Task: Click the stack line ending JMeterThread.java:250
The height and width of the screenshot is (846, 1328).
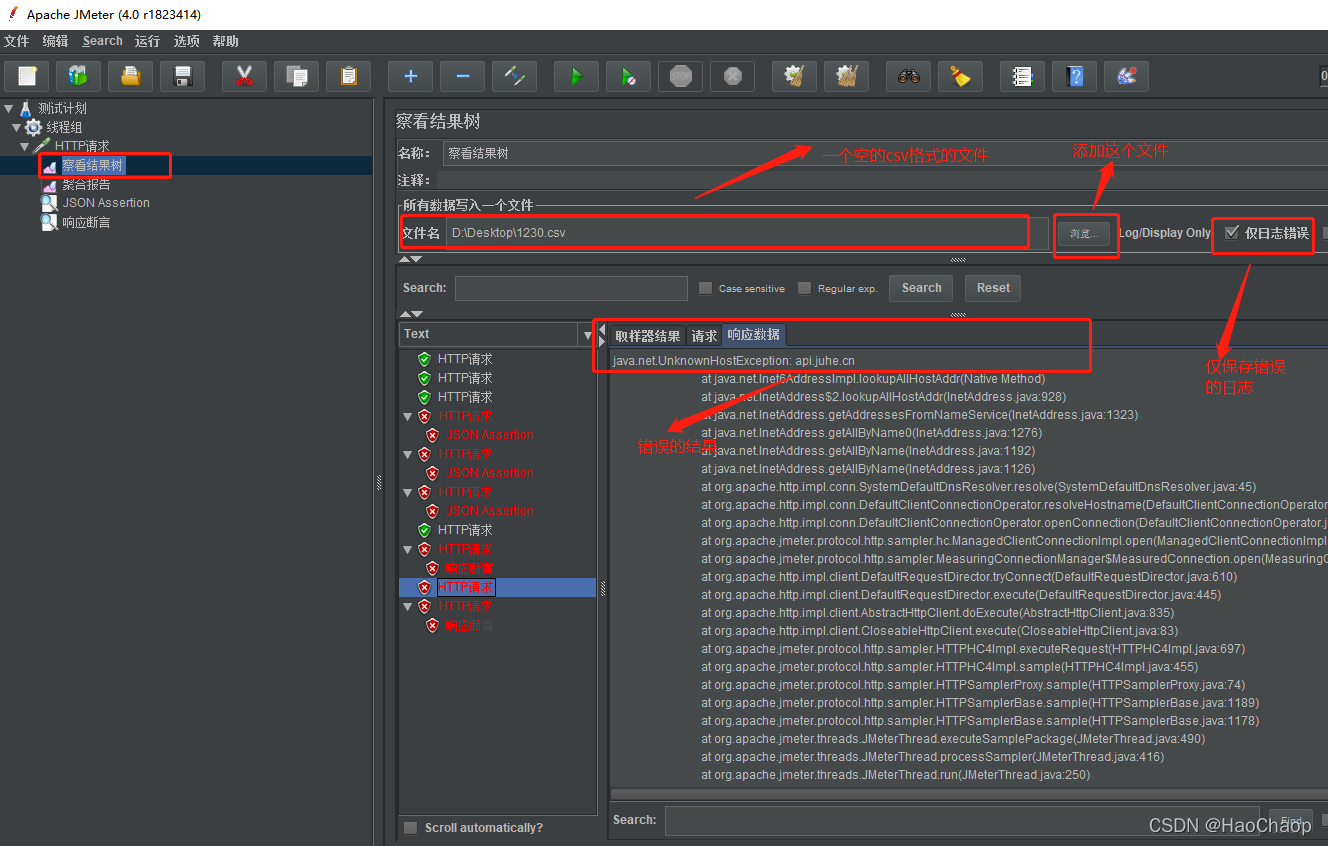Action: click(895, 775)
